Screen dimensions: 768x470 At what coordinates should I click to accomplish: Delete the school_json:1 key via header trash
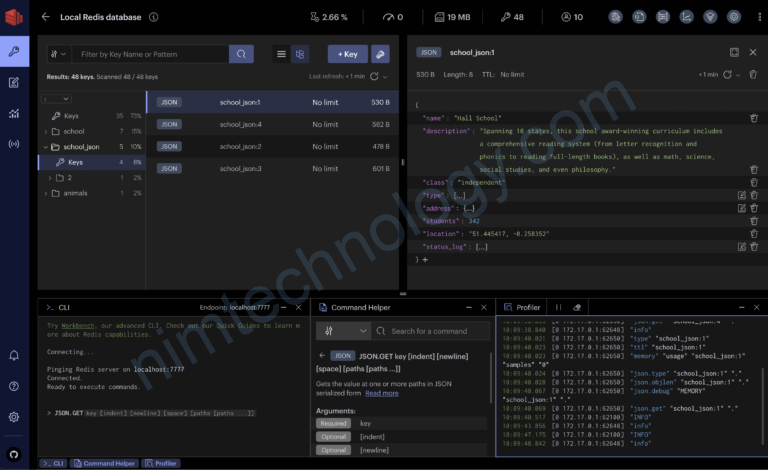(x=753, y=74)
